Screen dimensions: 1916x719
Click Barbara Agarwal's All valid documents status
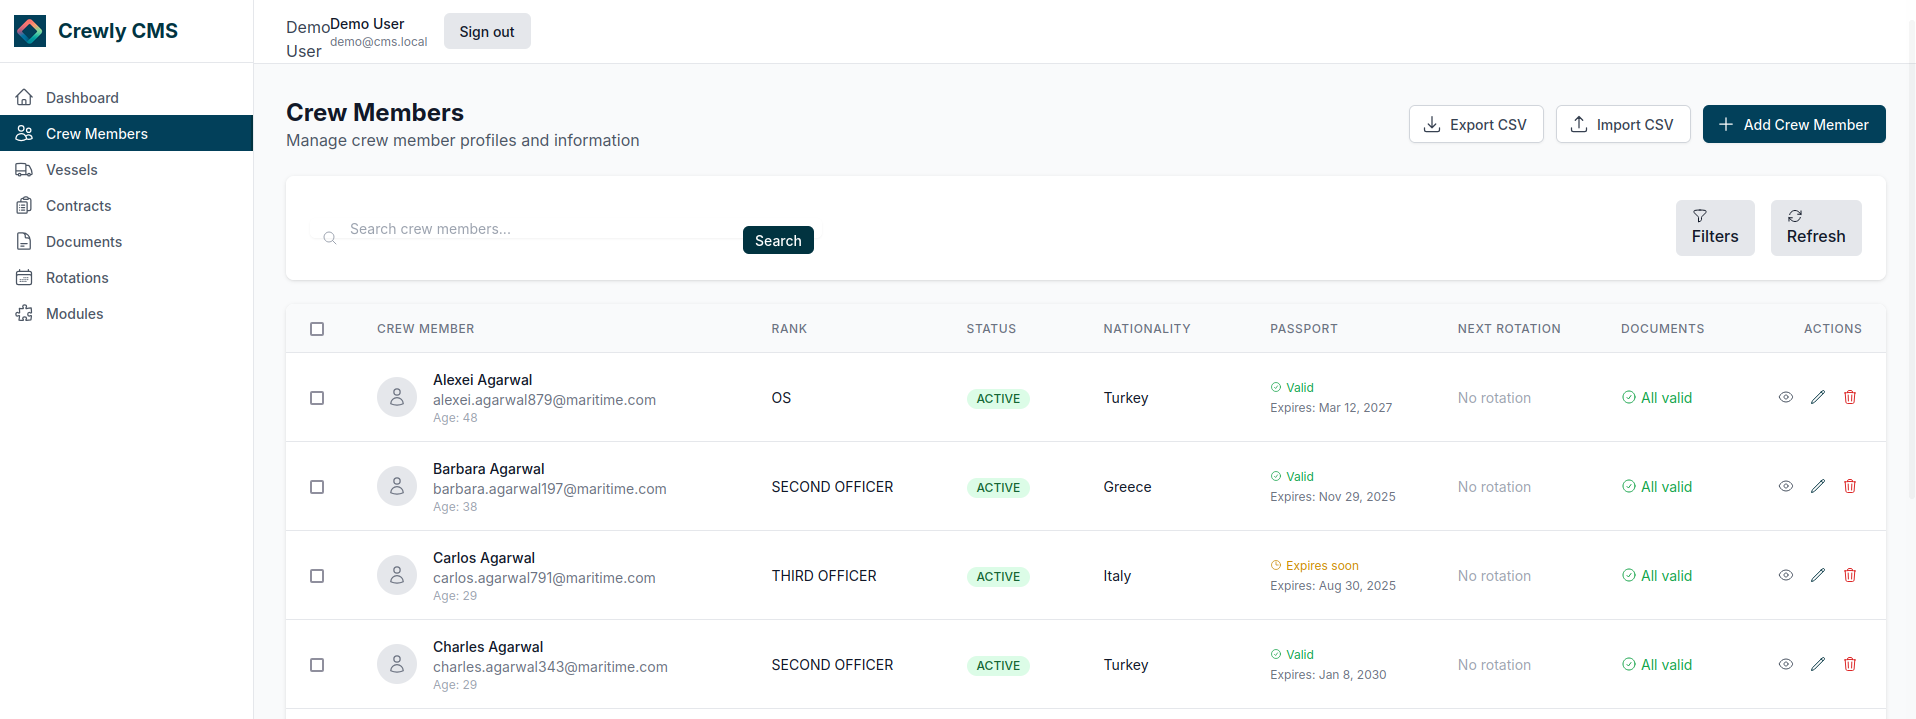[x=1657, y=487]
